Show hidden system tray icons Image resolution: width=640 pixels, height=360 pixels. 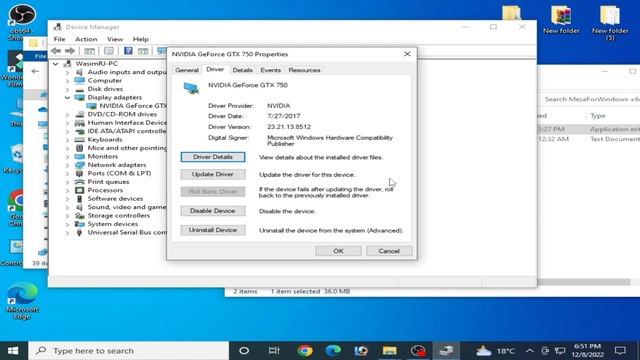529,351
